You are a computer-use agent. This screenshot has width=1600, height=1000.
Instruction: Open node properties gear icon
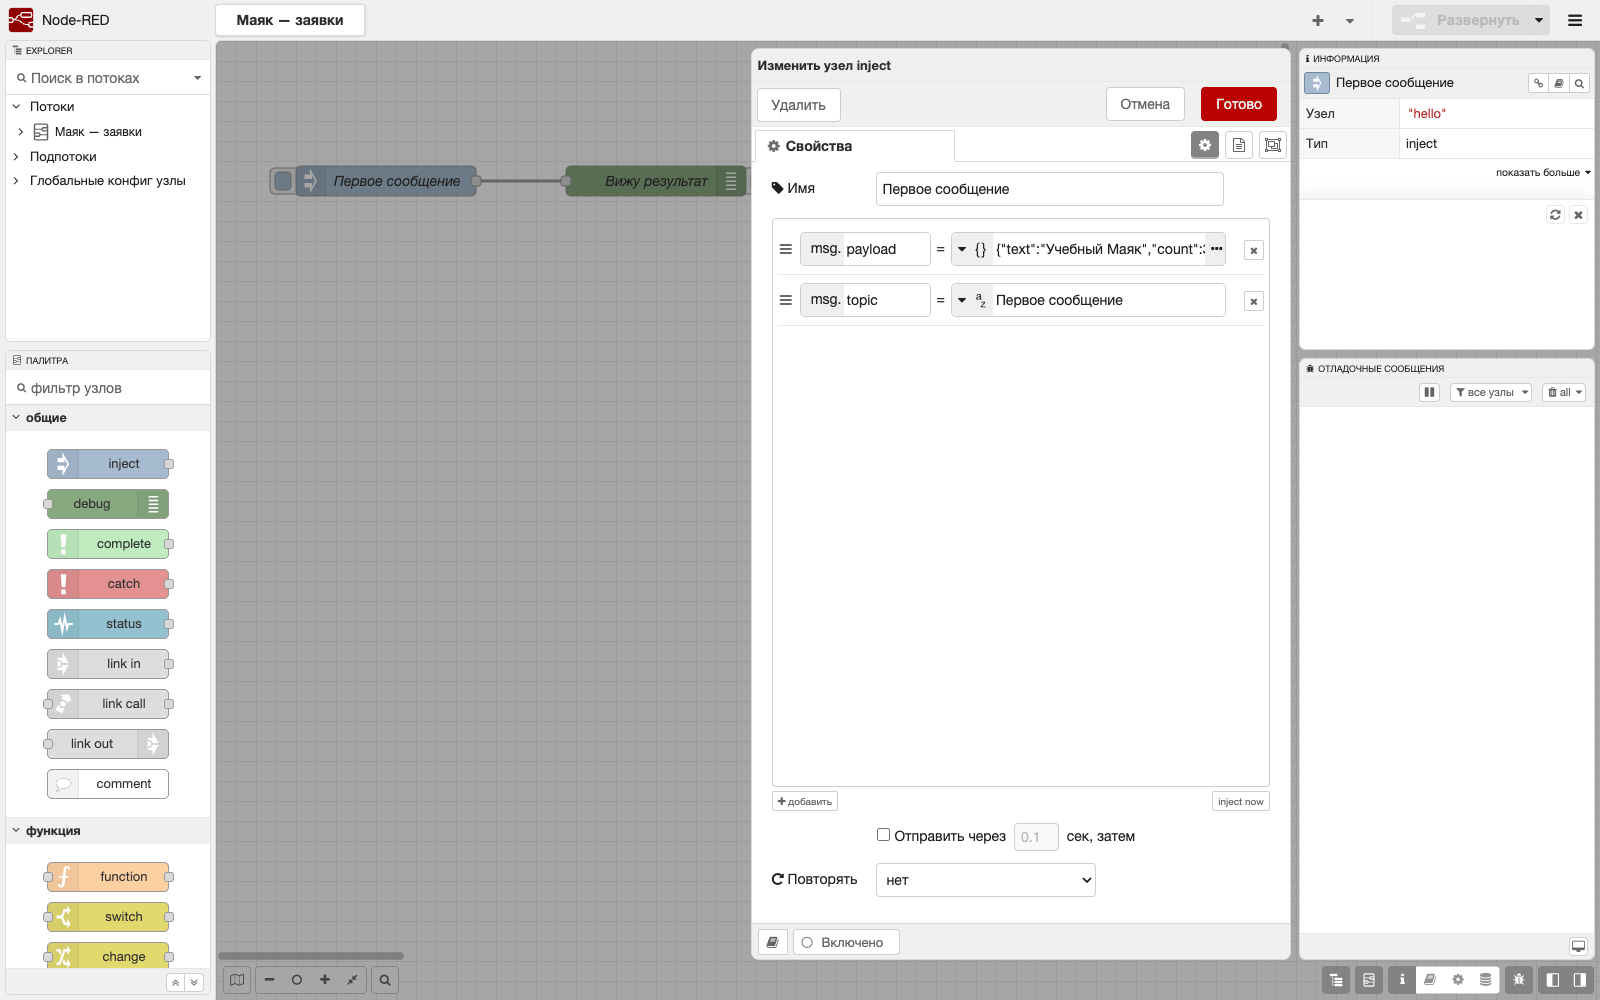coord(1205,145)
